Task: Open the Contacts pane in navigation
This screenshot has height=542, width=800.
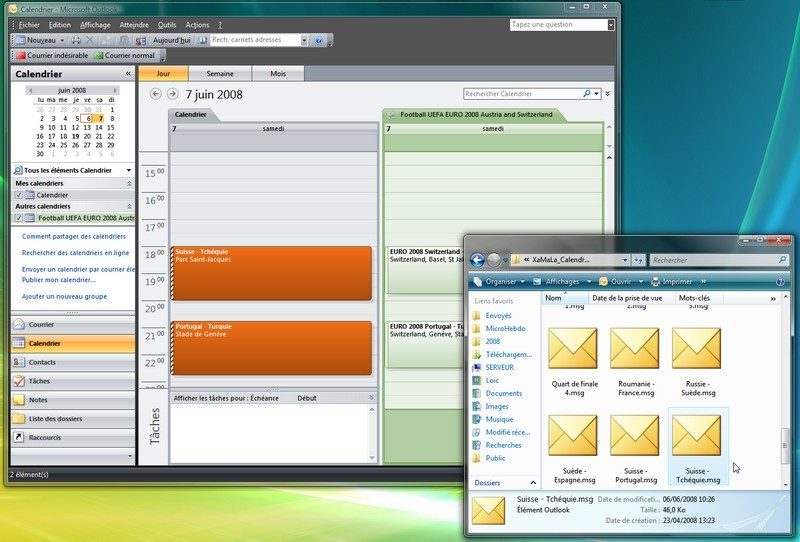Action: [42, 362]
